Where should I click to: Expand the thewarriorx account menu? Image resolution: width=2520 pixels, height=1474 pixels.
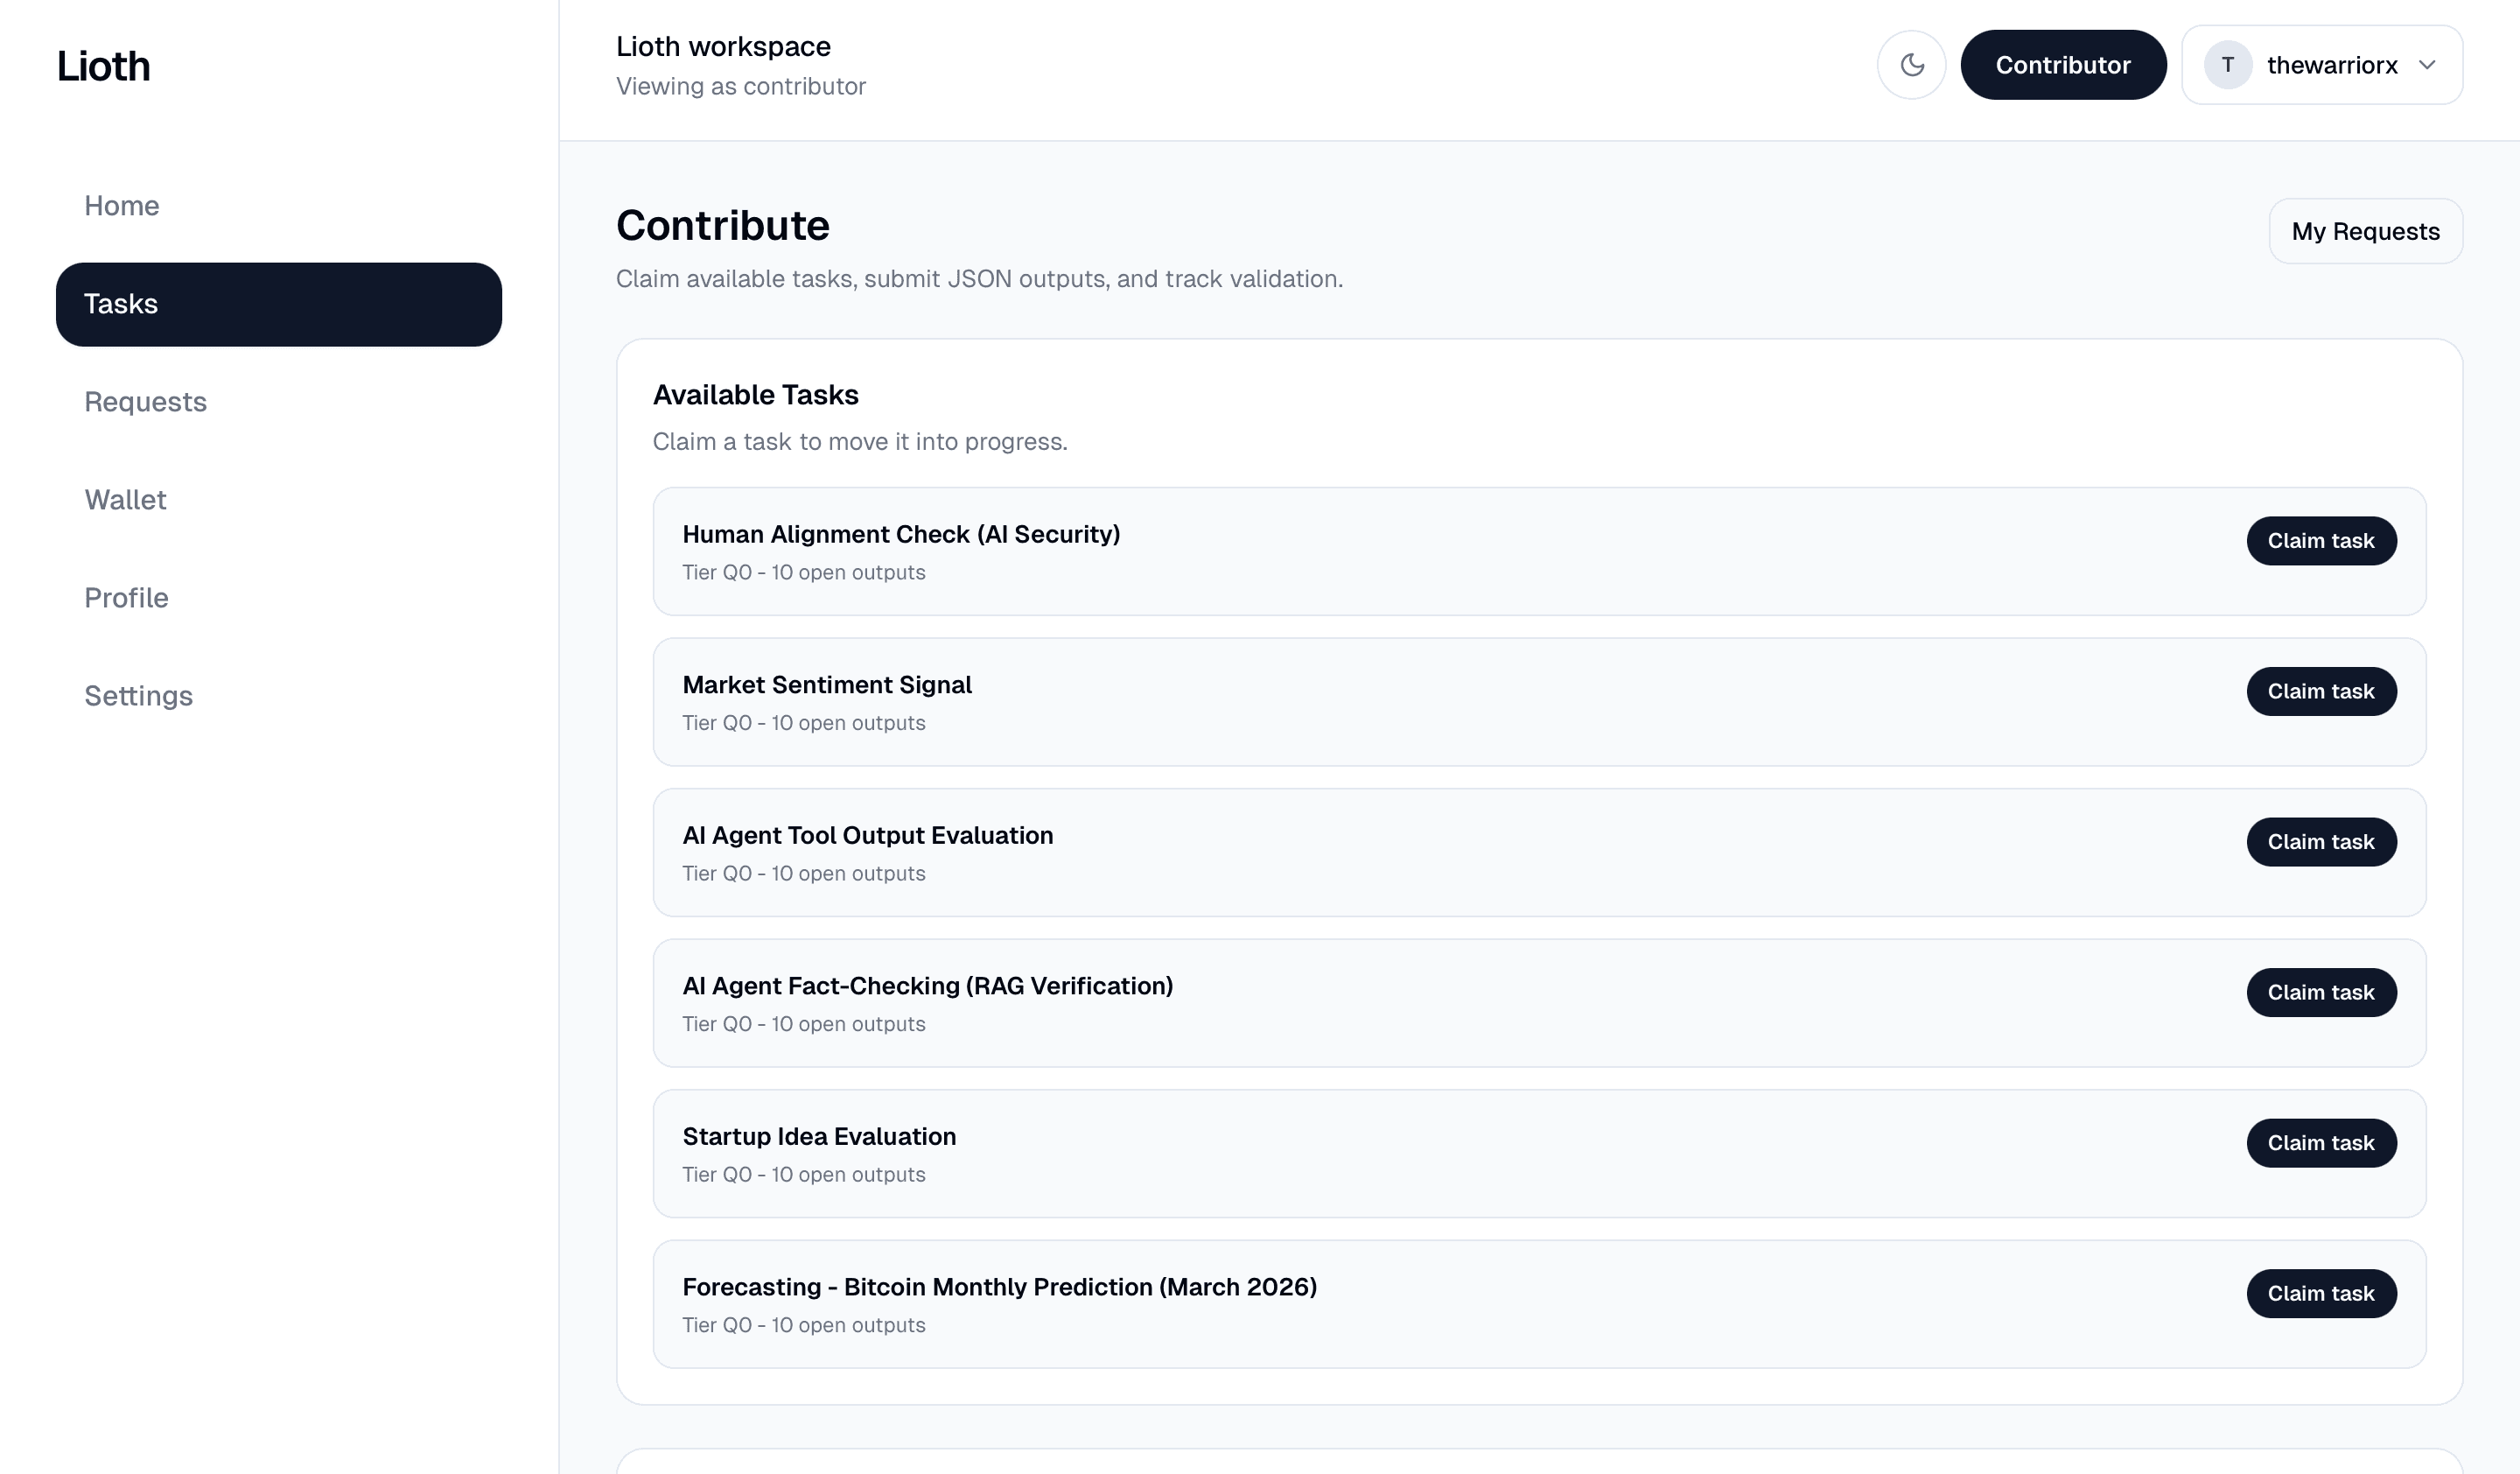click(2430, 64)
